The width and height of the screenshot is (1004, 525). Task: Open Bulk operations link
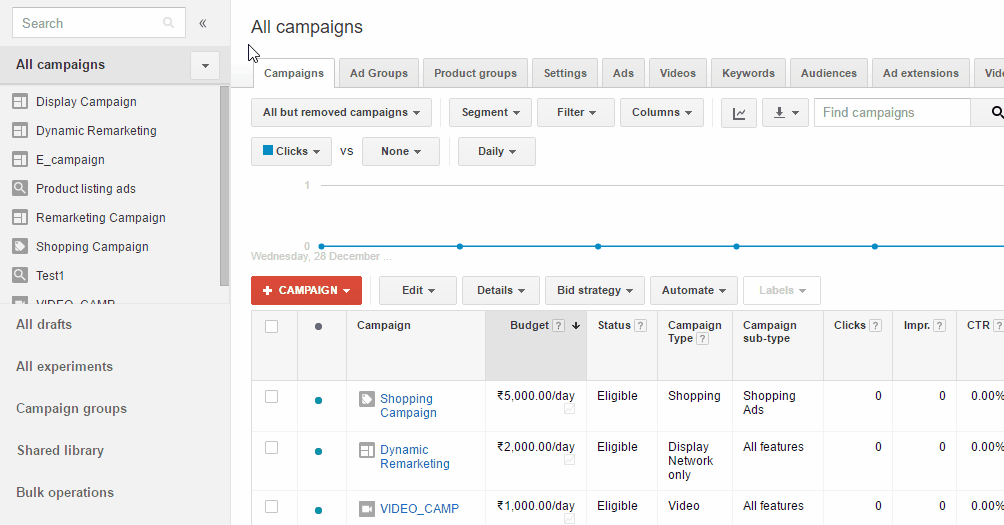pyautogui.click(x=65, y=492)
